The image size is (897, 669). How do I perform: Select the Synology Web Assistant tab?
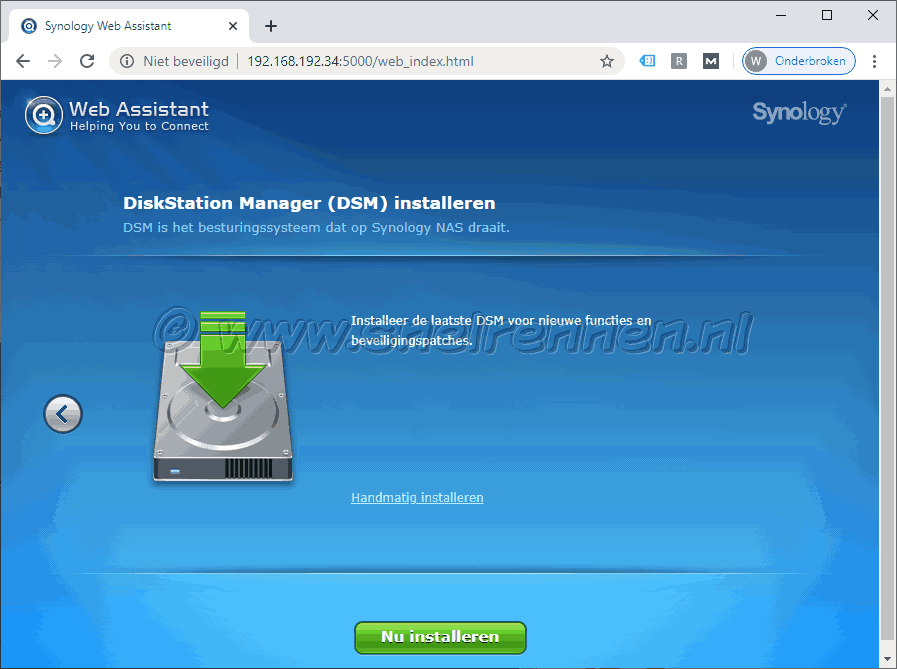tap(129, 26)
